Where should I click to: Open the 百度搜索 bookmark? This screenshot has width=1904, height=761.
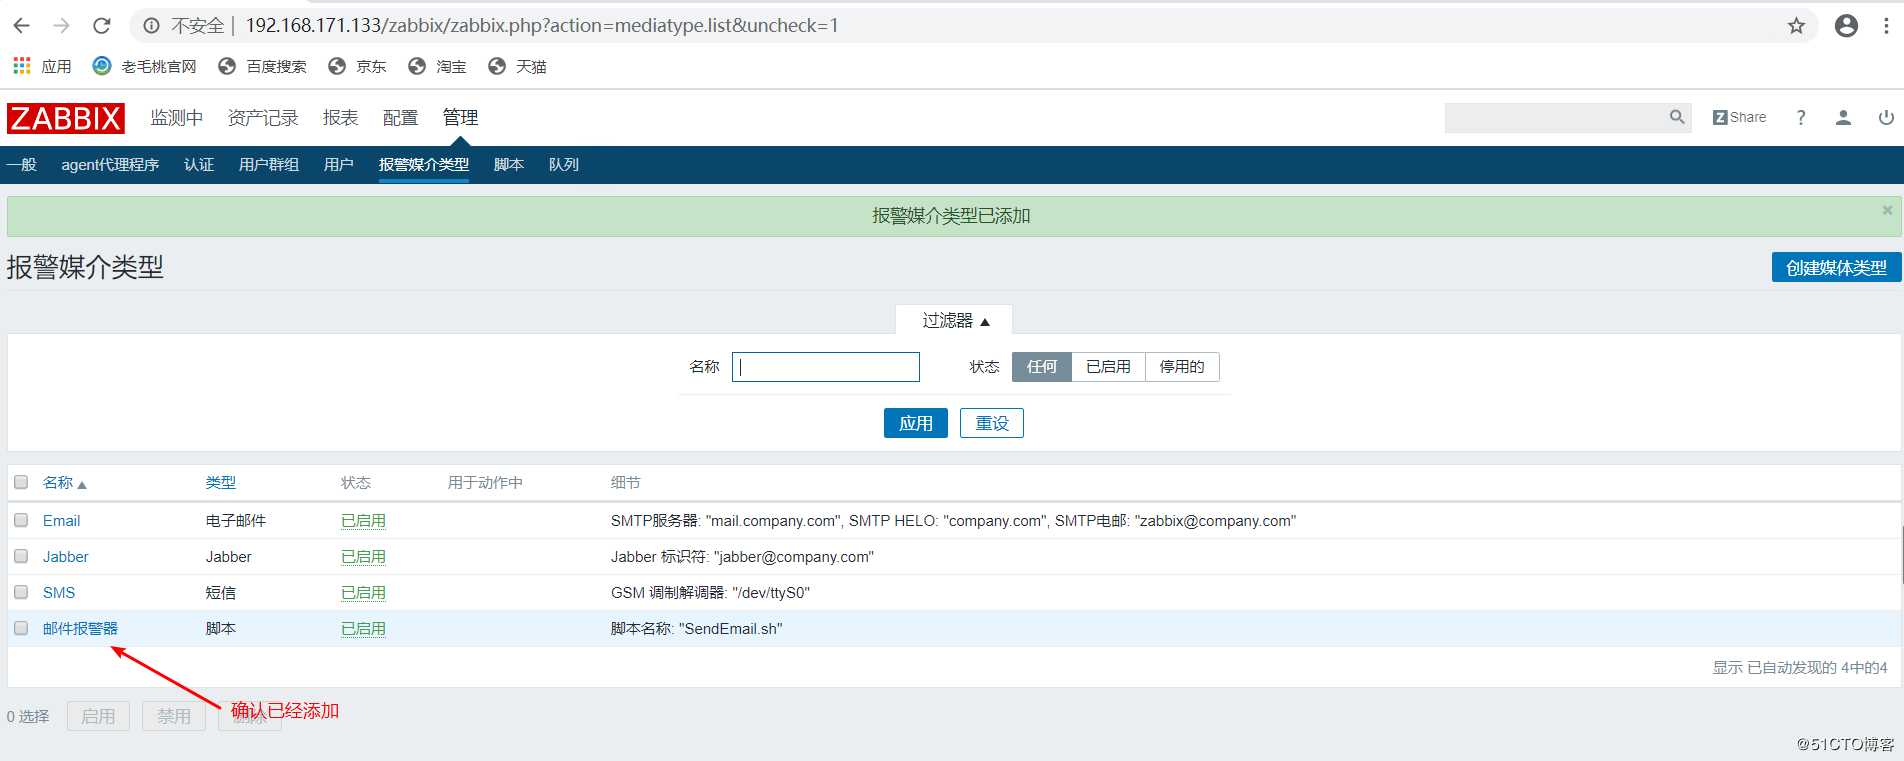click(263, 66)
